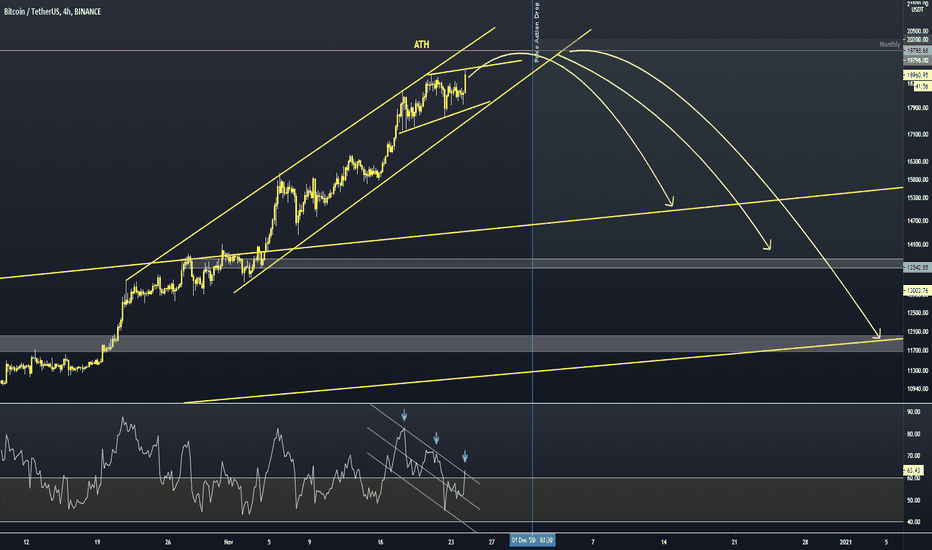Image resolution: width=932 pixels, height=550 pixels.
Task: Open the USDT currency selector on price axis
Action: pos(917,10)
